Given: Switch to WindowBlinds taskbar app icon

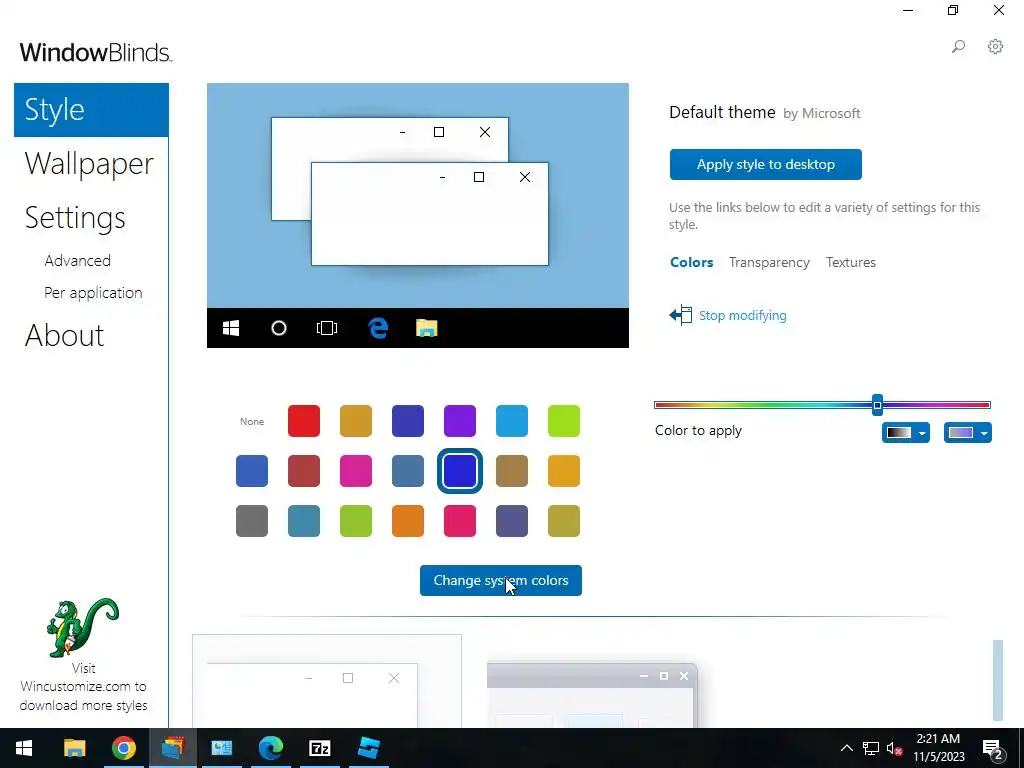Looking at the screenshot, I should (172, 748).
